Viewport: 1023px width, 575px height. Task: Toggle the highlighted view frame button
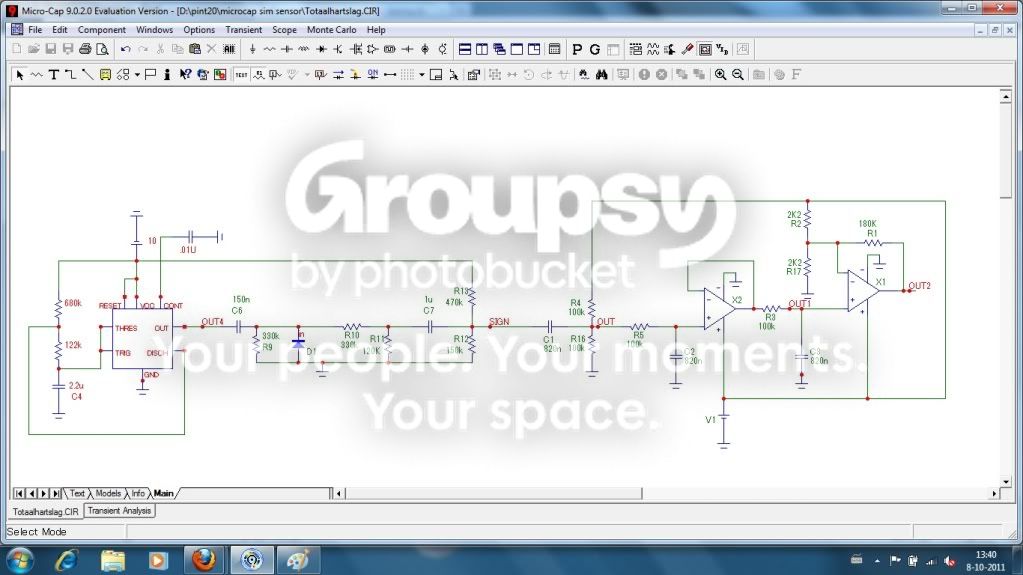click(705, 49)
